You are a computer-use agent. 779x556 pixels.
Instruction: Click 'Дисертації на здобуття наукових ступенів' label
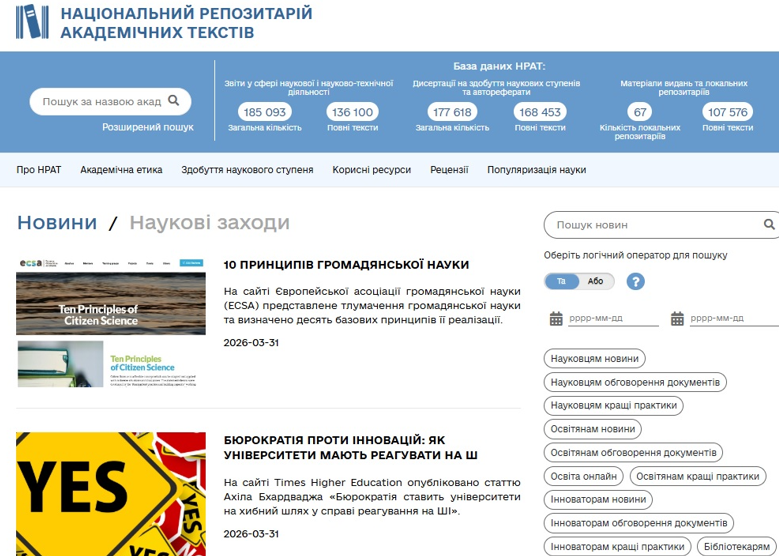coord(496,88)
